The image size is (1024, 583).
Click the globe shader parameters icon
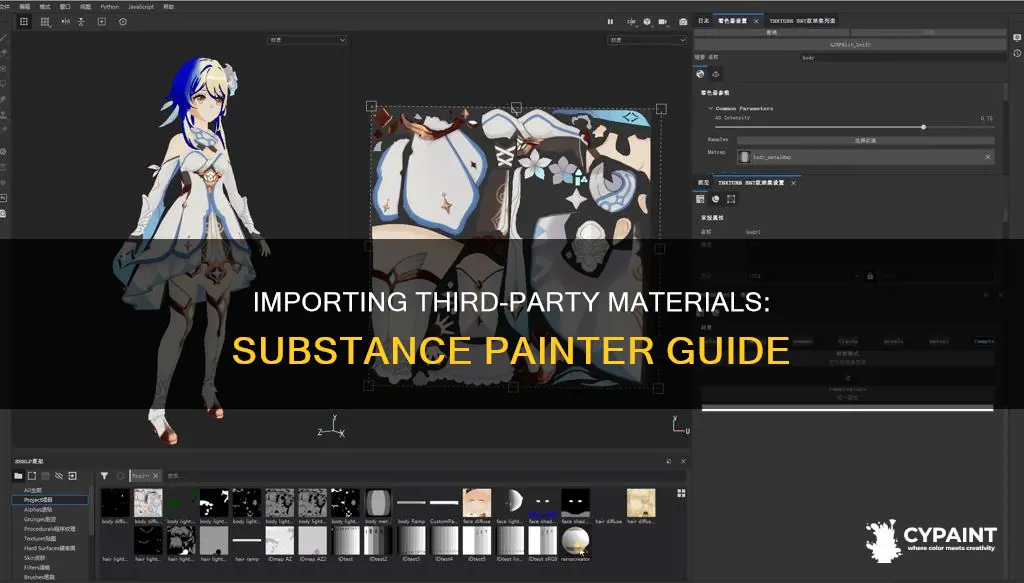pos(701,74)
